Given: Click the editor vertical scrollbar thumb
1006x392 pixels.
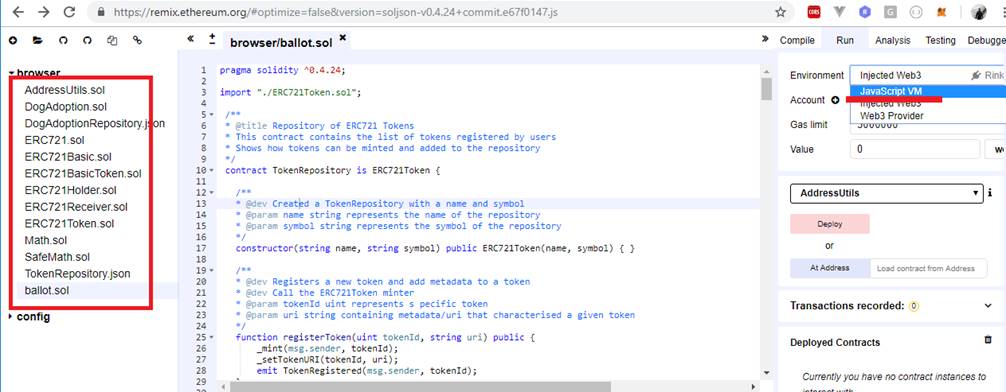Looking at the screenshot, I should pyautogui.click(x=766, y=89).
